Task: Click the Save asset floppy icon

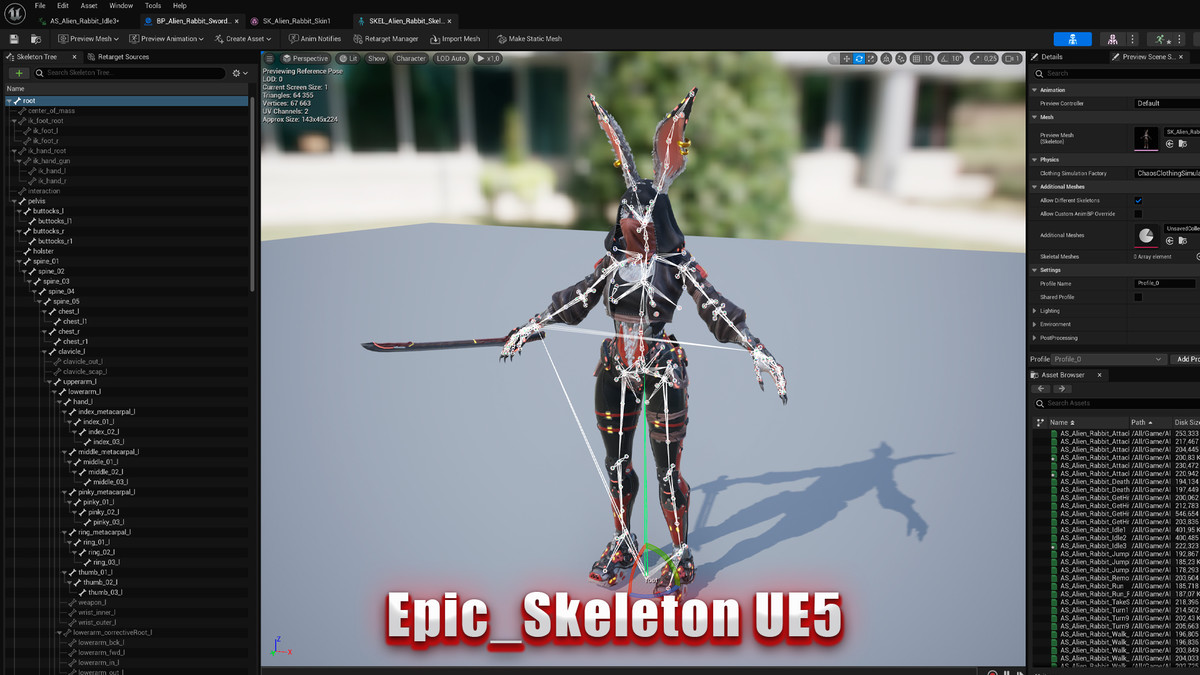Action: point(14,39)
